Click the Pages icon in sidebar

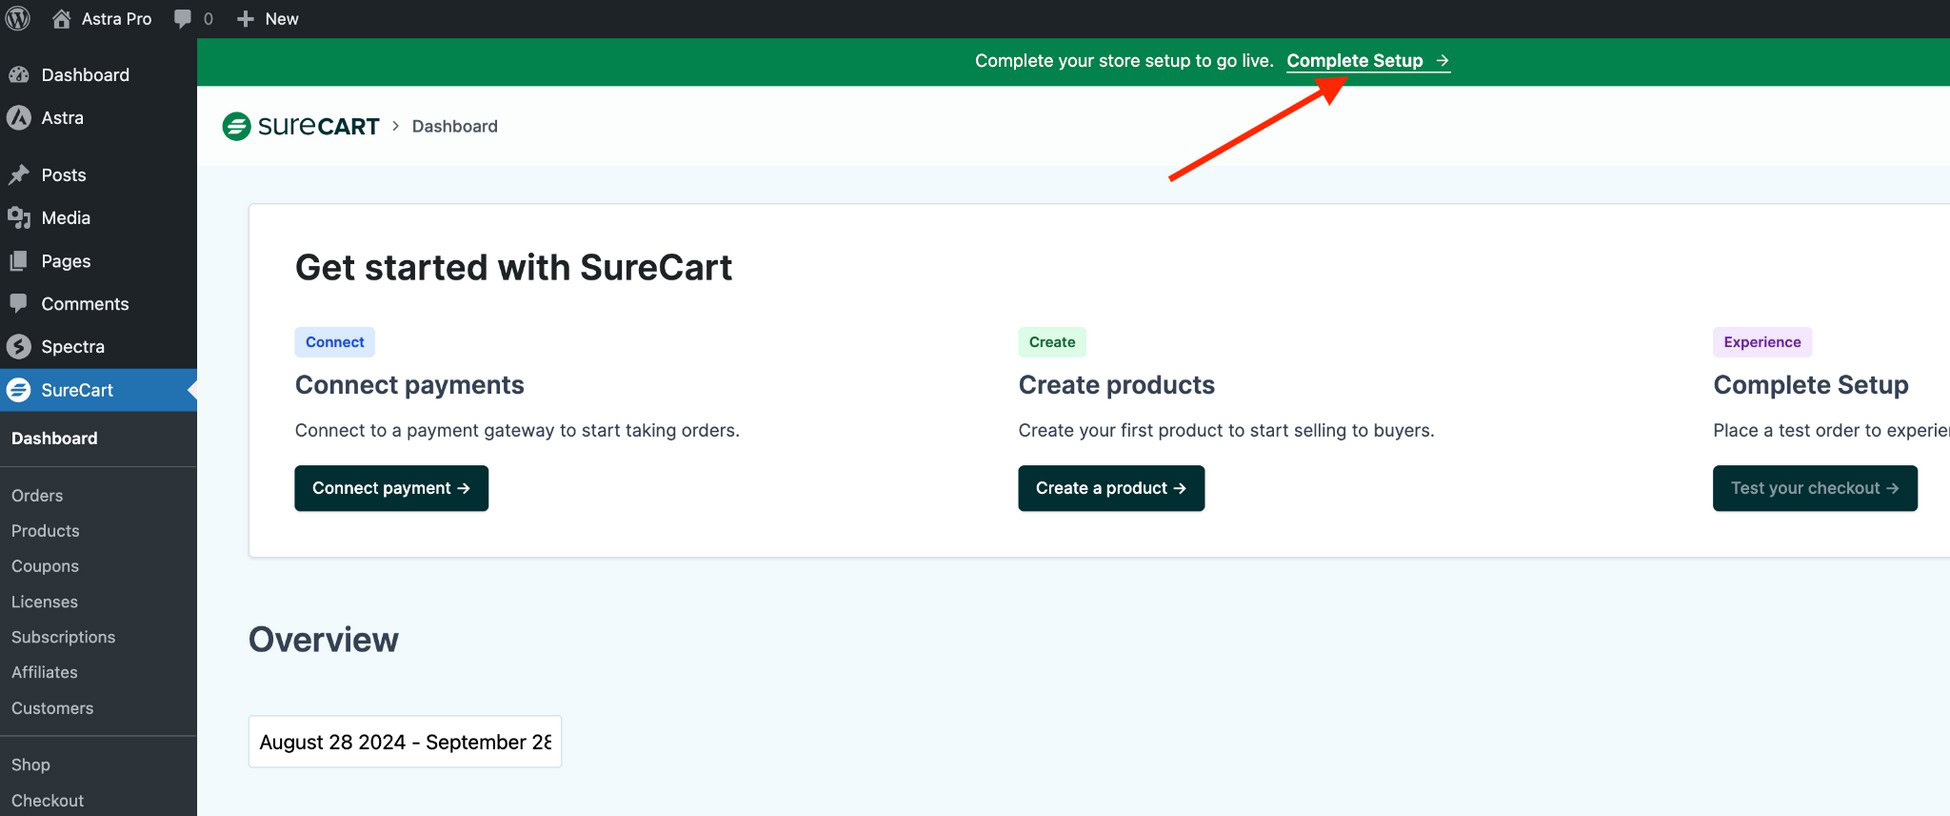19,261
